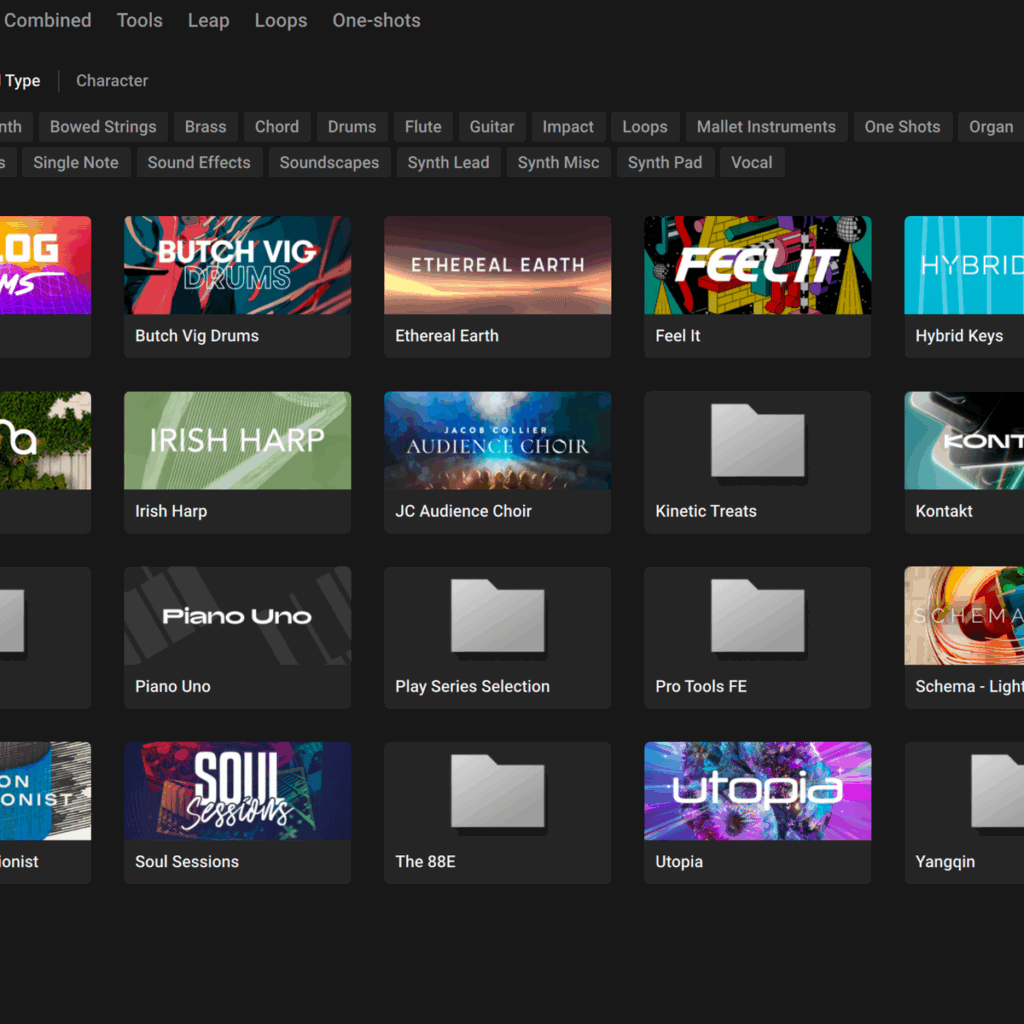Open the Butch Vig Drums artwork
Viewport: 1024px width, 1024px height.
tap(238, 265)
